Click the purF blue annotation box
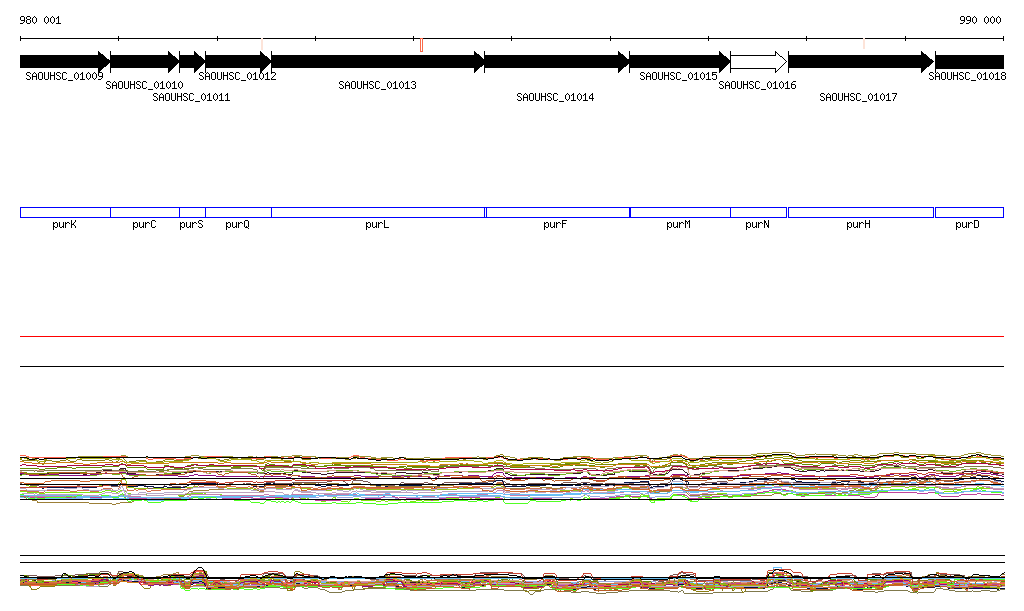The image size is (1024, 611). [x=557, y=212]
